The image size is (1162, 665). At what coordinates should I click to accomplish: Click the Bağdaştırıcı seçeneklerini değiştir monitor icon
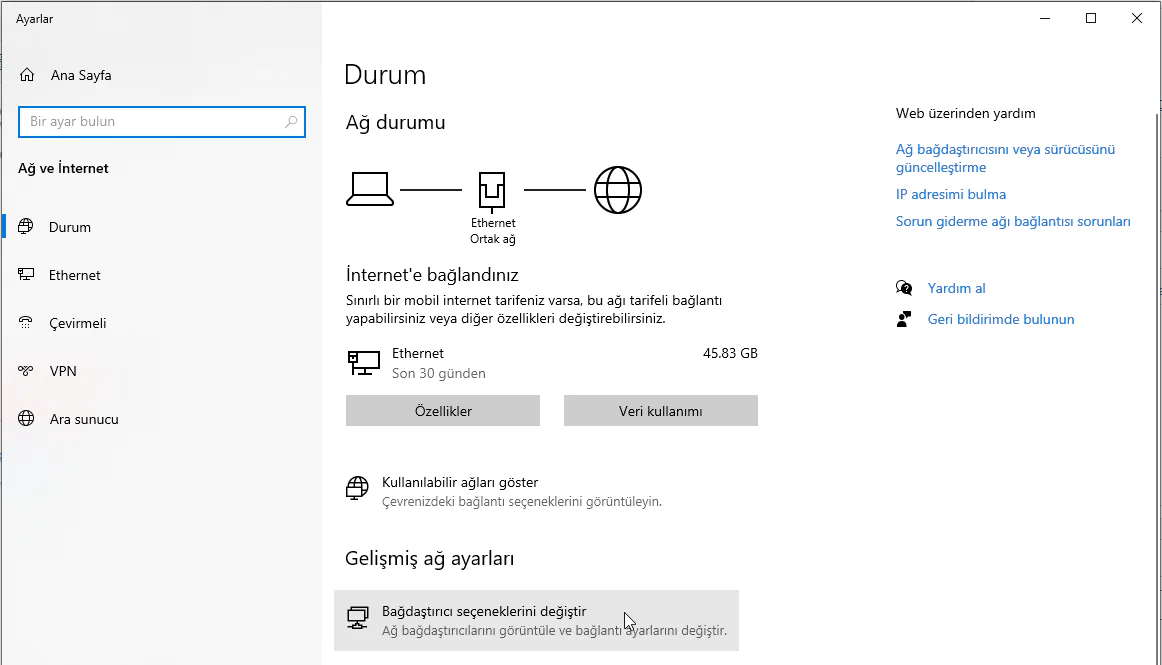point(357,618)
